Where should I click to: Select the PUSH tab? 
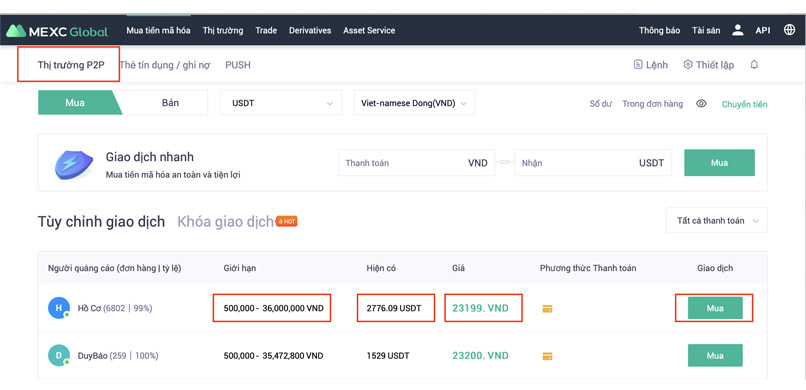tap(238, 65)
